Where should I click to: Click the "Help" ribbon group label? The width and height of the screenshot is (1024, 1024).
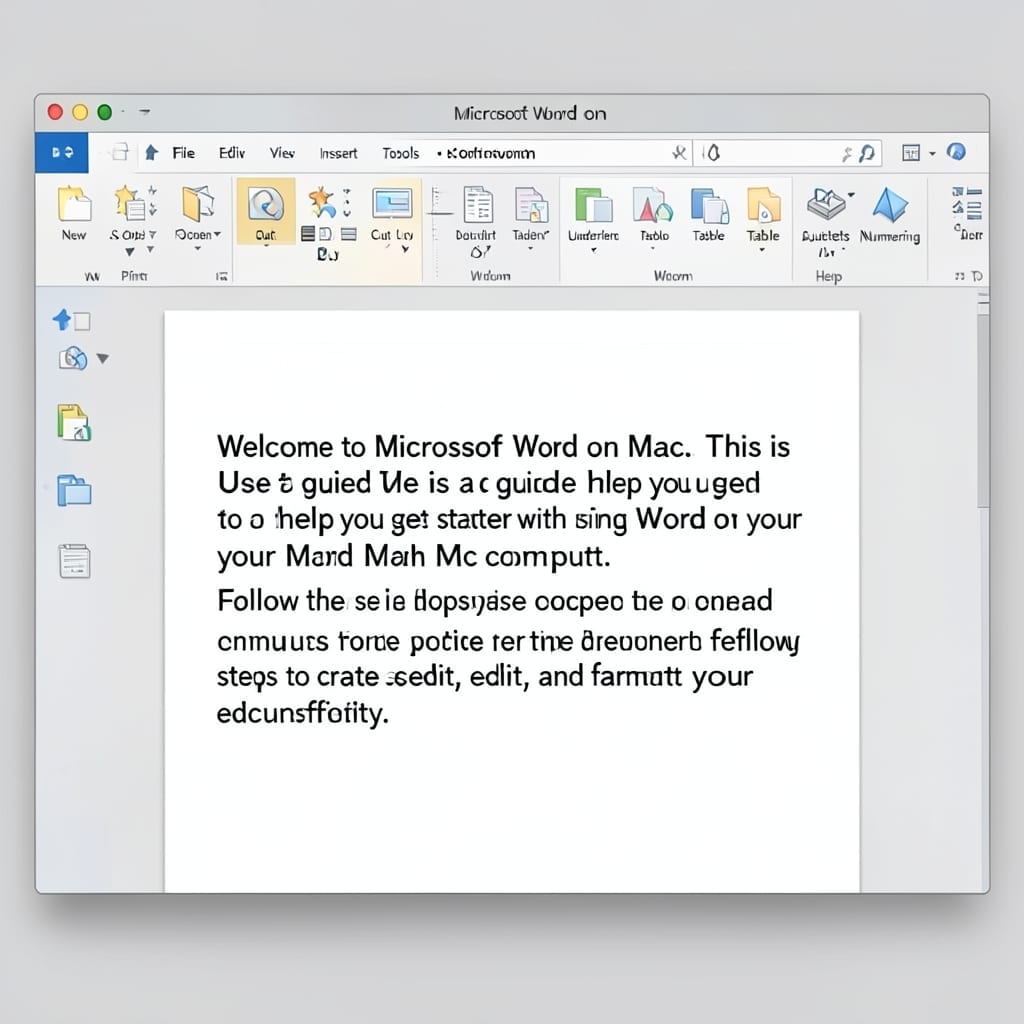pyautogui.click(x=828, y=276)
